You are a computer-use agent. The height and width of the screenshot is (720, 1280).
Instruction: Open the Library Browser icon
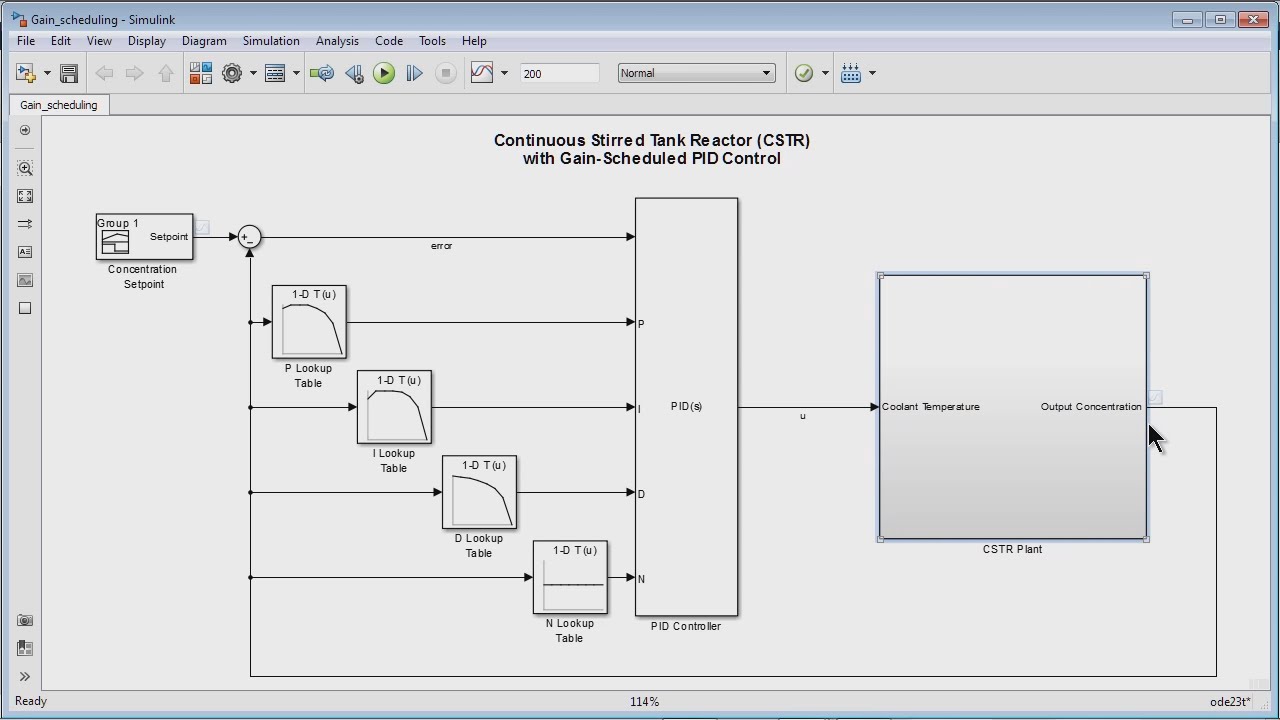(x=201, y=73)
